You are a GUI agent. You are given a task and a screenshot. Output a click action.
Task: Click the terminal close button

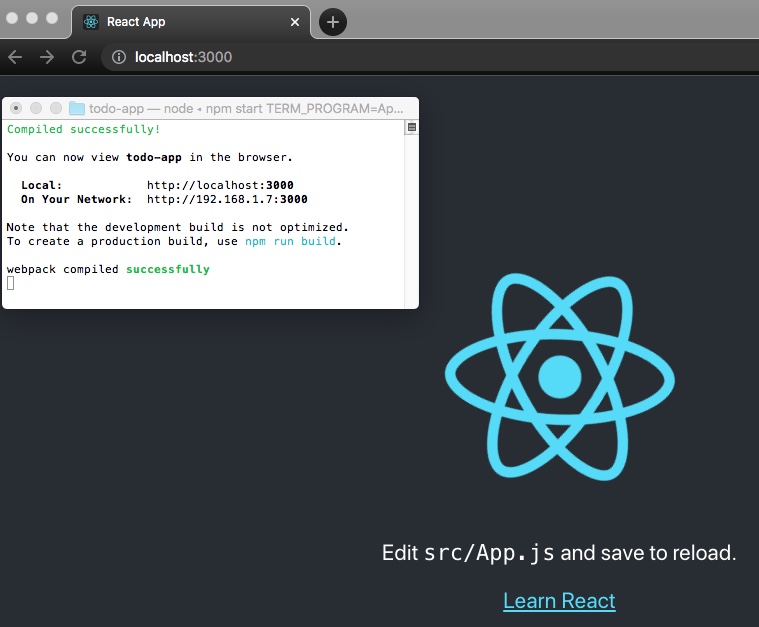point(16,108)
